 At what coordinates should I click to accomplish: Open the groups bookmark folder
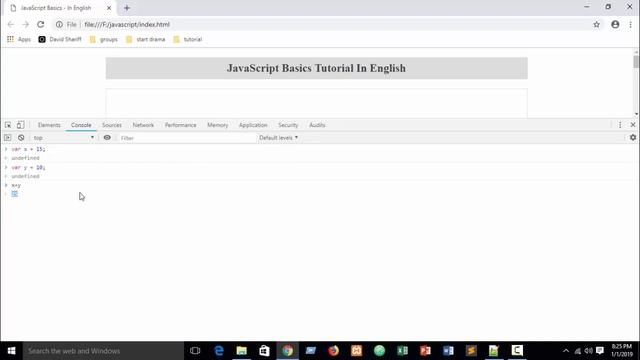(x=104, y=39)
